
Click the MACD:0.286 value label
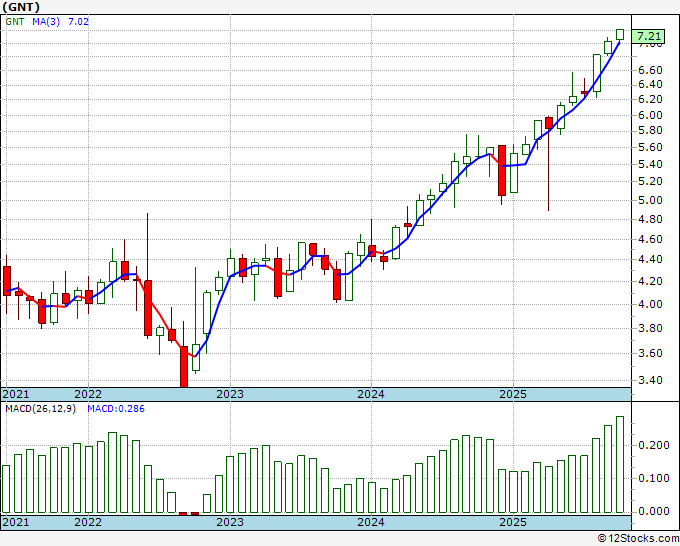coord(116,409)
